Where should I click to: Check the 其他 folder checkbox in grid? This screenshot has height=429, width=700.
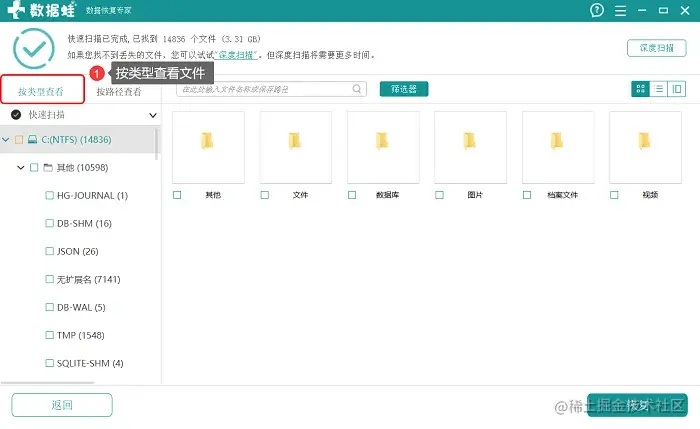(x=177, y=195)
